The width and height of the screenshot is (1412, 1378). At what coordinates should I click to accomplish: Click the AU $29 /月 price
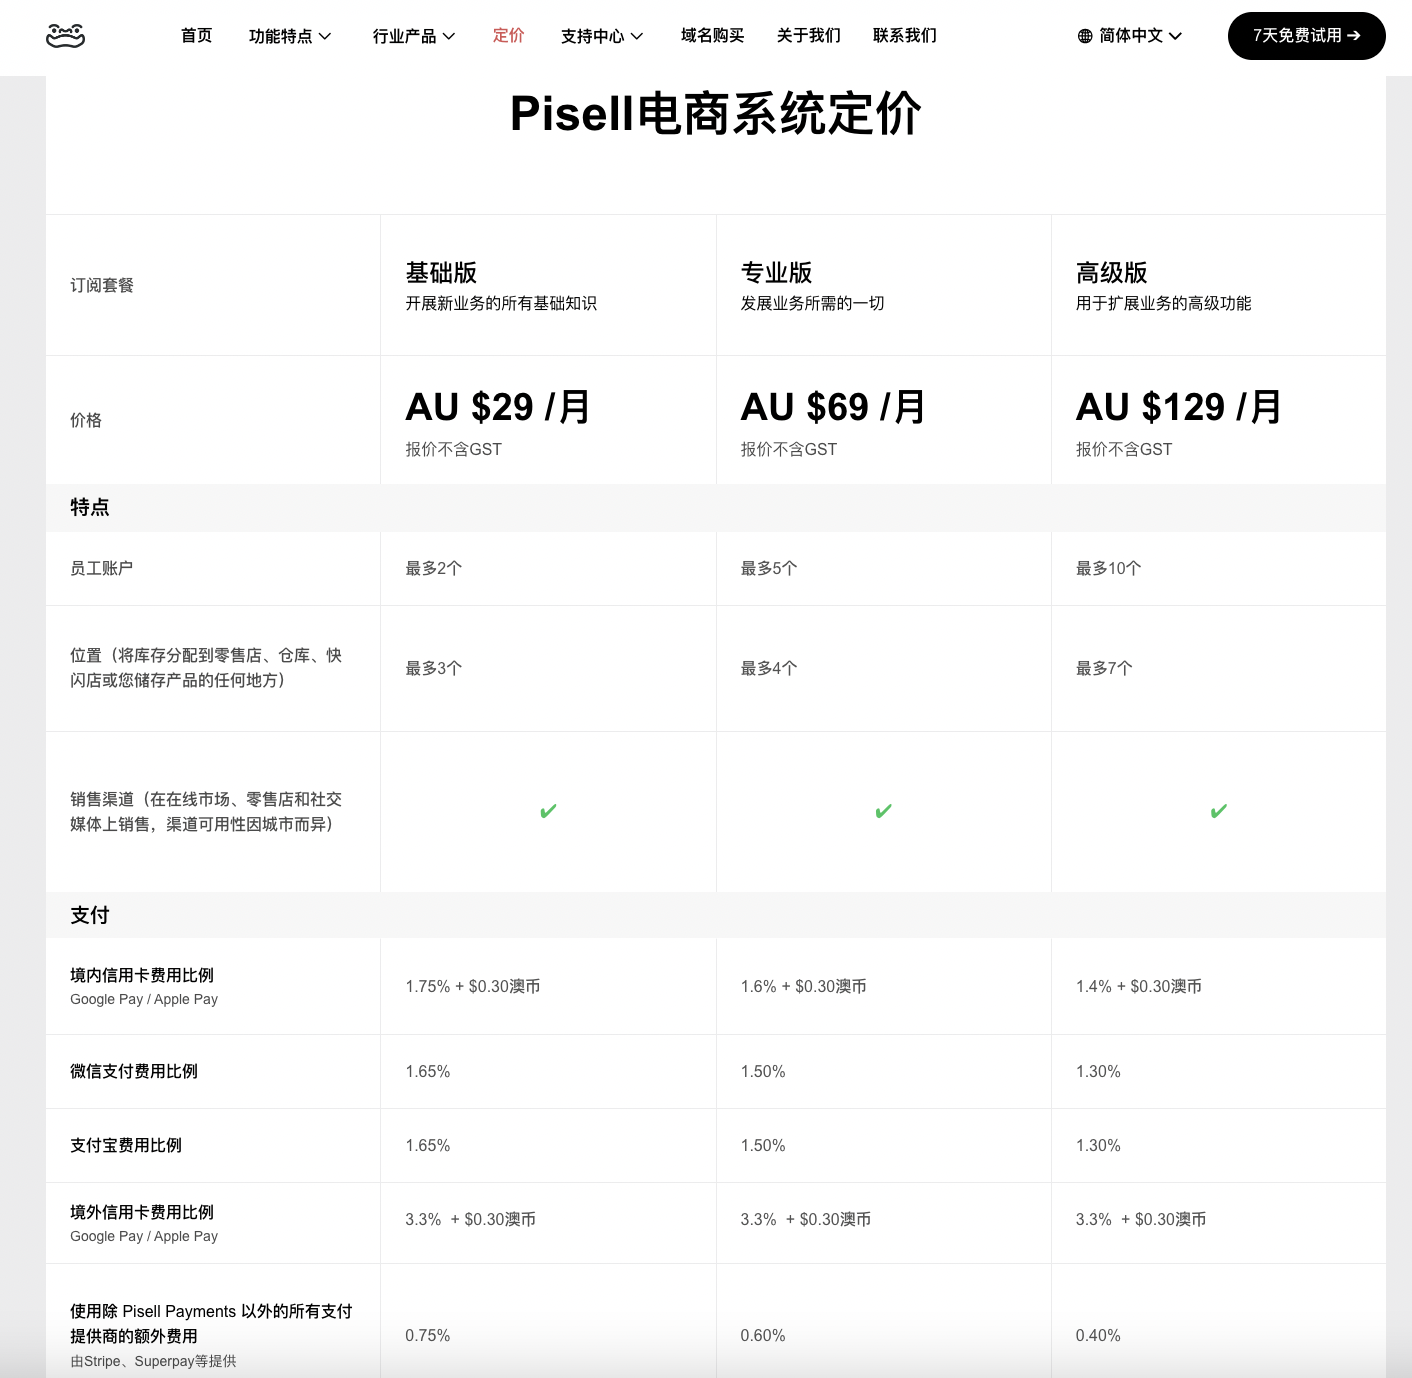click(x=497, y=407)
